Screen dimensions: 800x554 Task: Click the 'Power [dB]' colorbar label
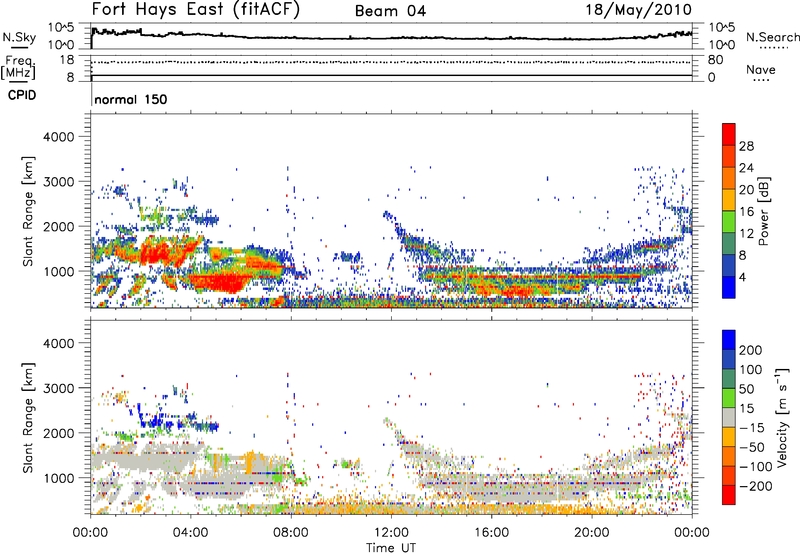click(763, 211)
